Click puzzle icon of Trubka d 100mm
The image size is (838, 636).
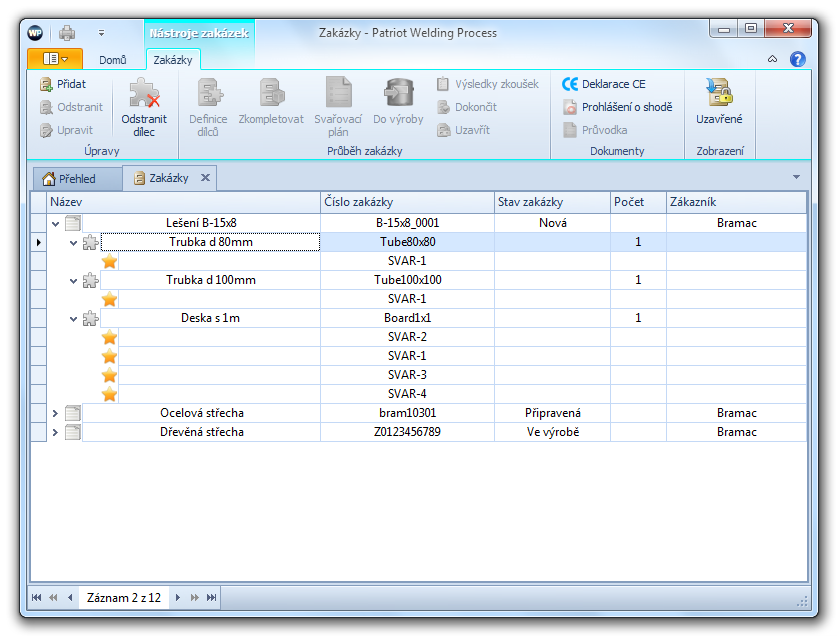coord(91,280)
